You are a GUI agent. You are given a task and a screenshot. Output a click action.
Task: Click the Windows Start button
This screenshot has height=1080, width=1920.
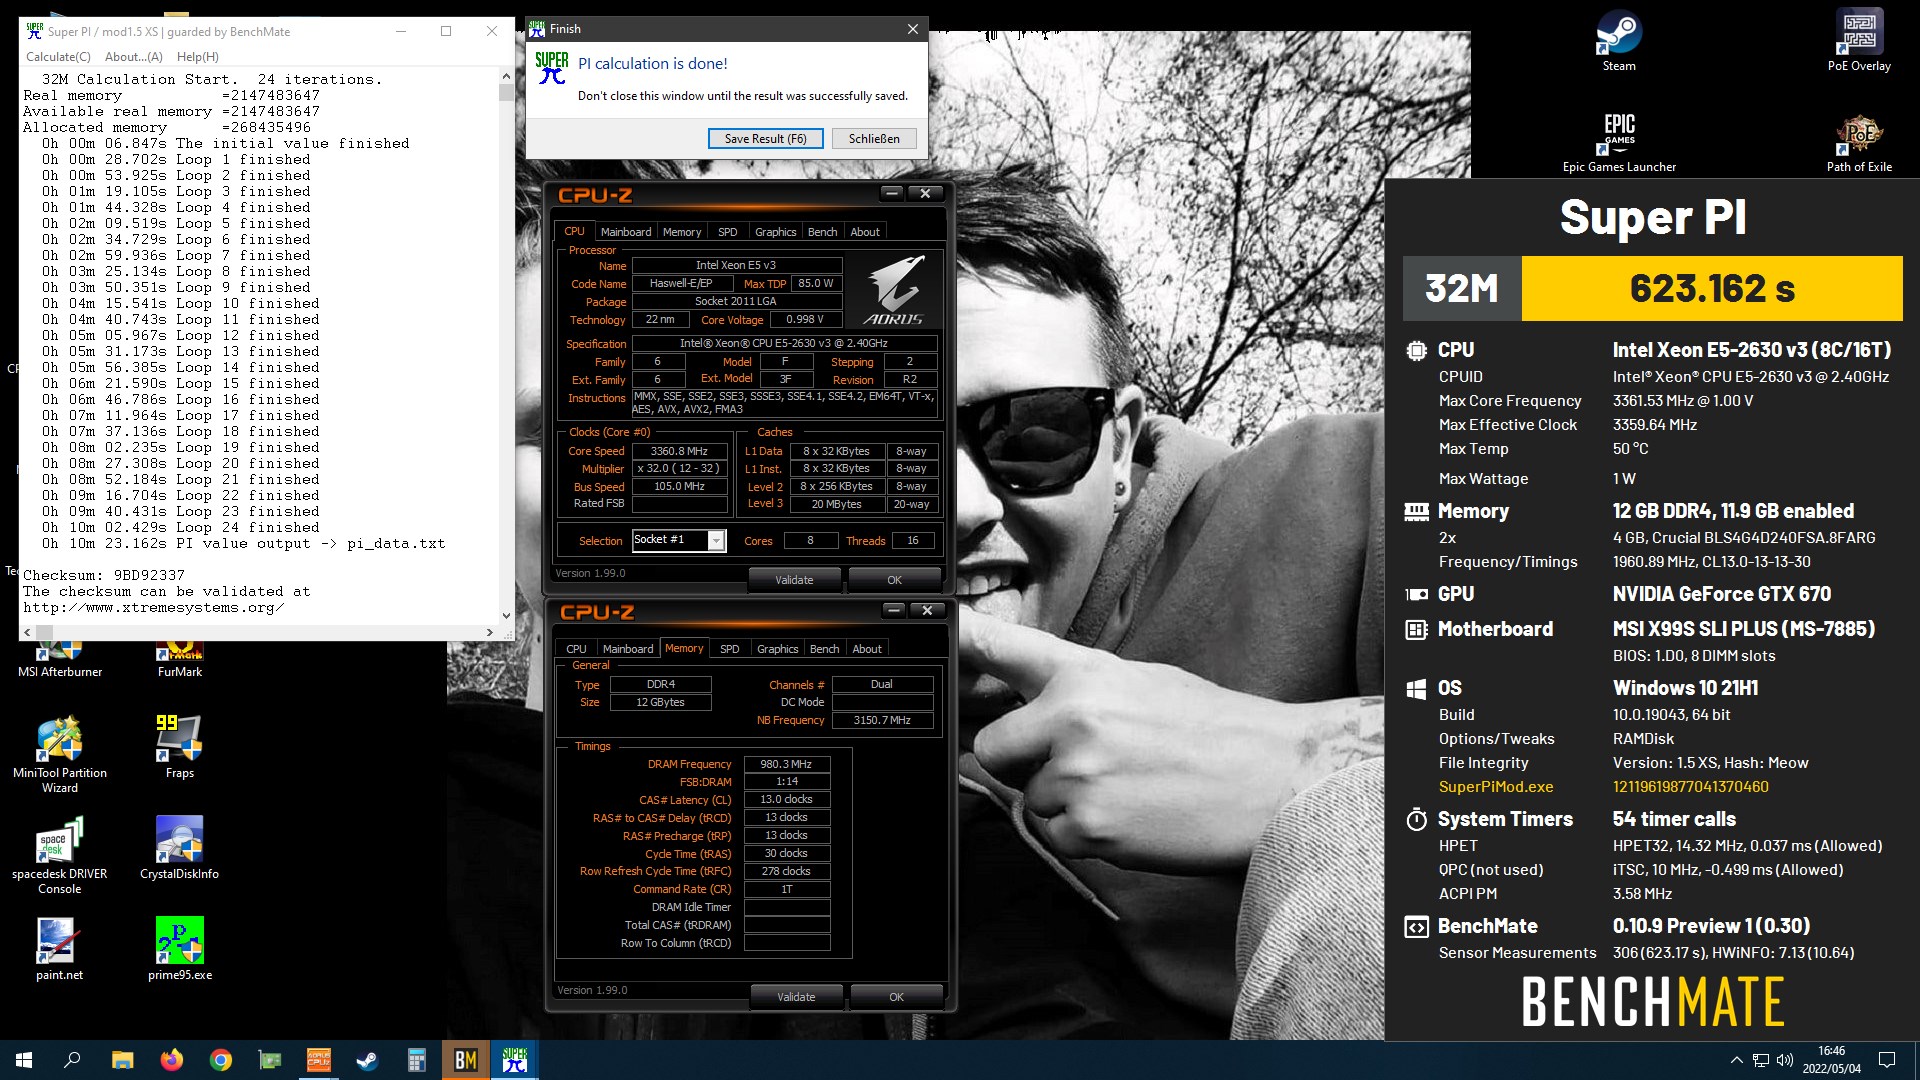pos(24,1060)
